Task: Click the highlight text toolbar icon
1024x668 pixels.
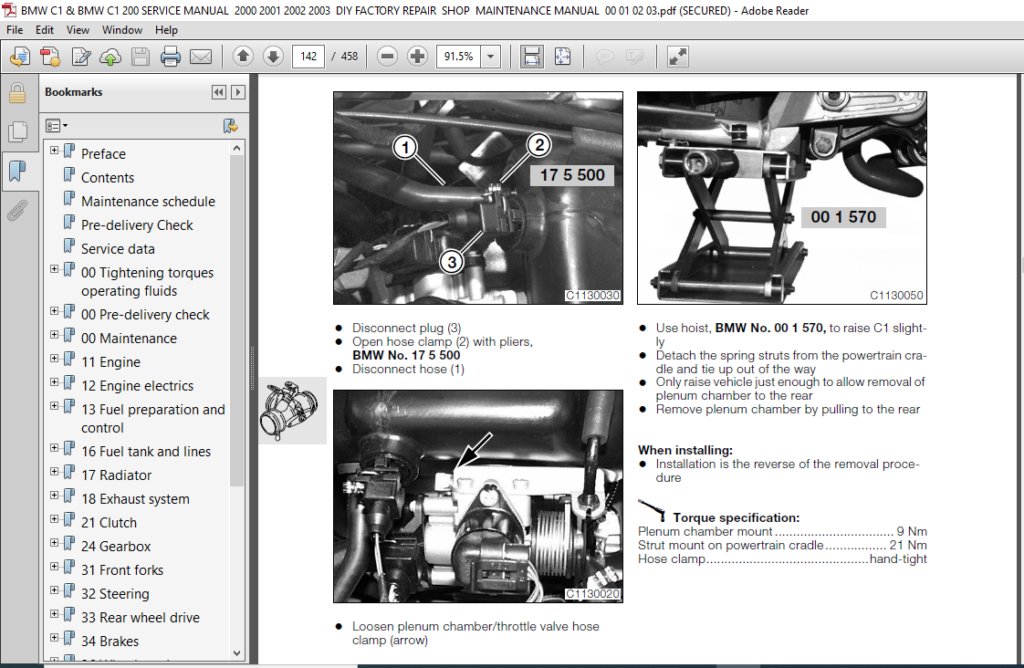Action: tap(635, 57)
